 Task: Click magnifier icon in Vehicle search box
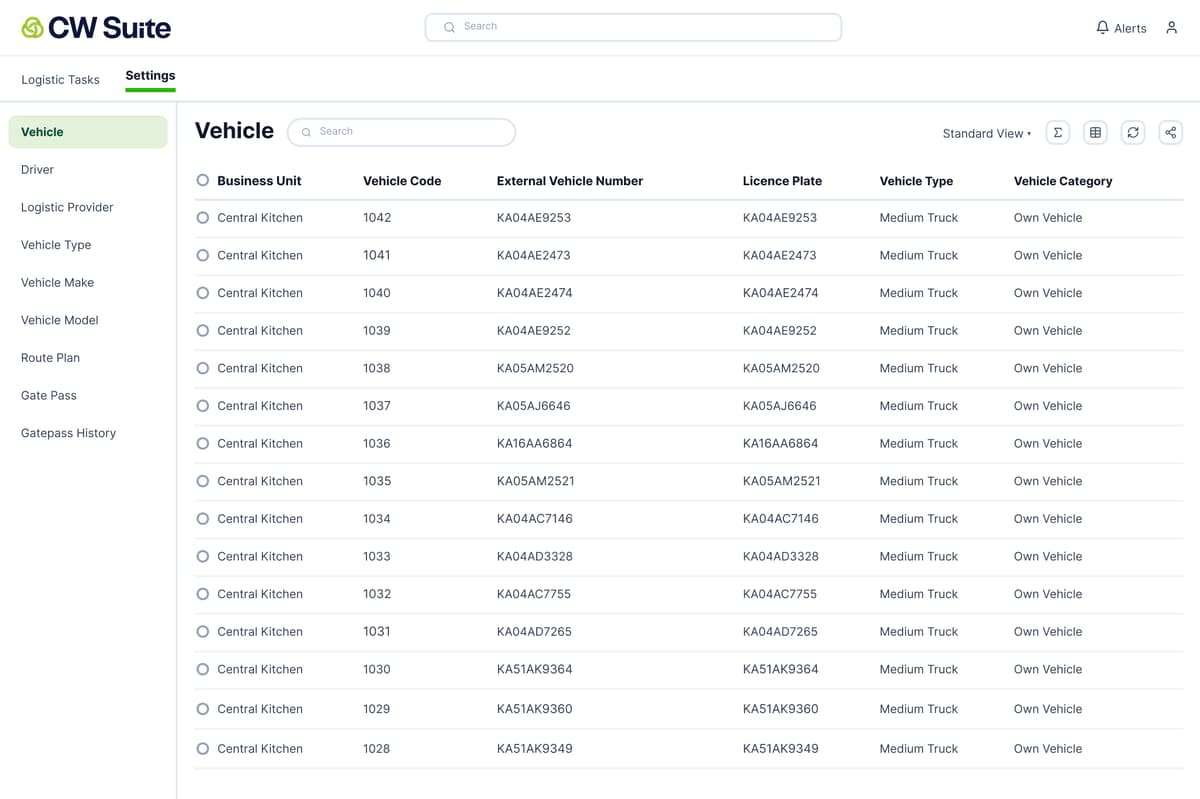pyautogui.click(x=307, y=132)
